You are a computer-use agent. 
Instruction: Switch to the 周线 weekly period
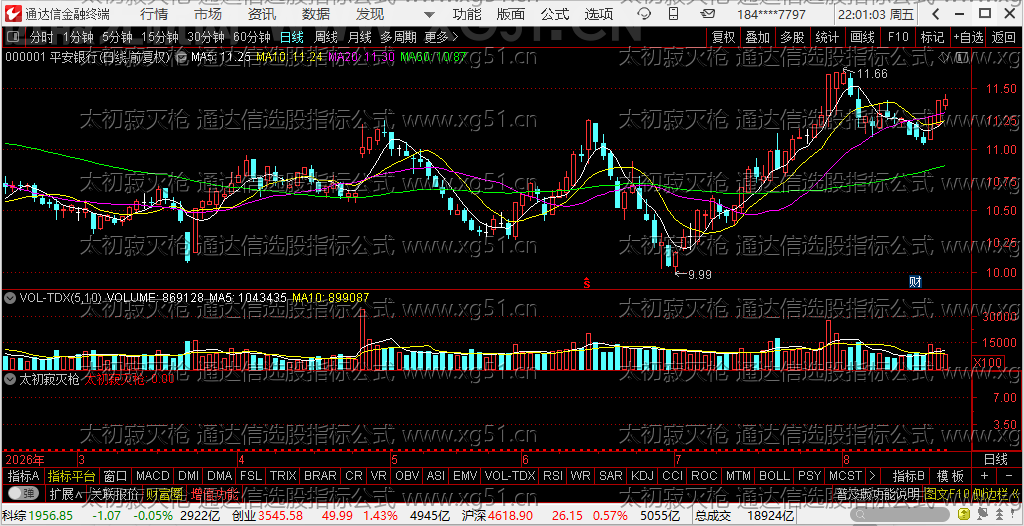click(325, 37)
